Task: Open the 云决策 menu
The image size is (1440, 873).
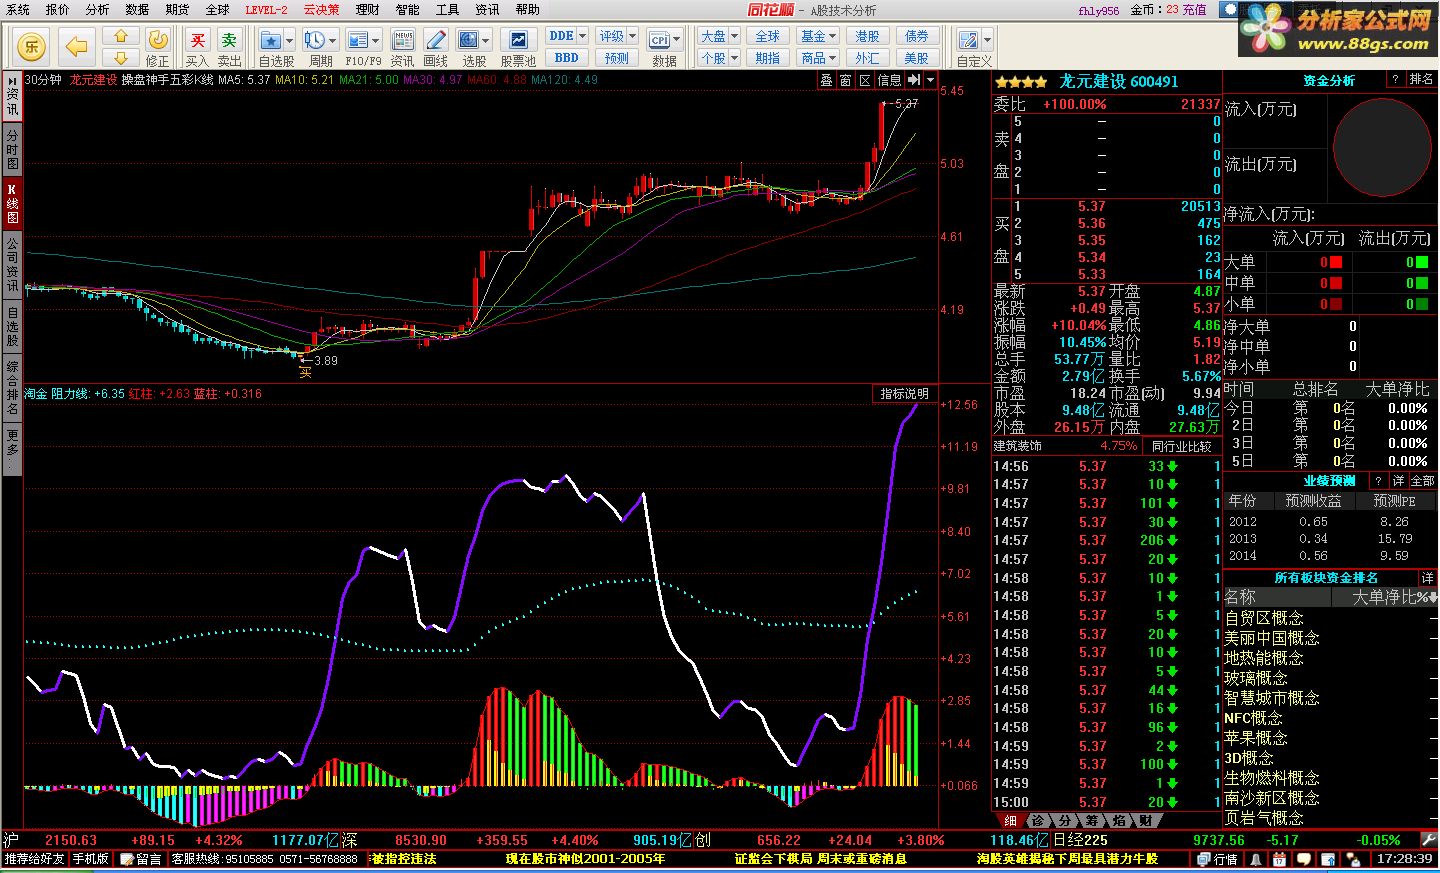Action: coord(322,10)
